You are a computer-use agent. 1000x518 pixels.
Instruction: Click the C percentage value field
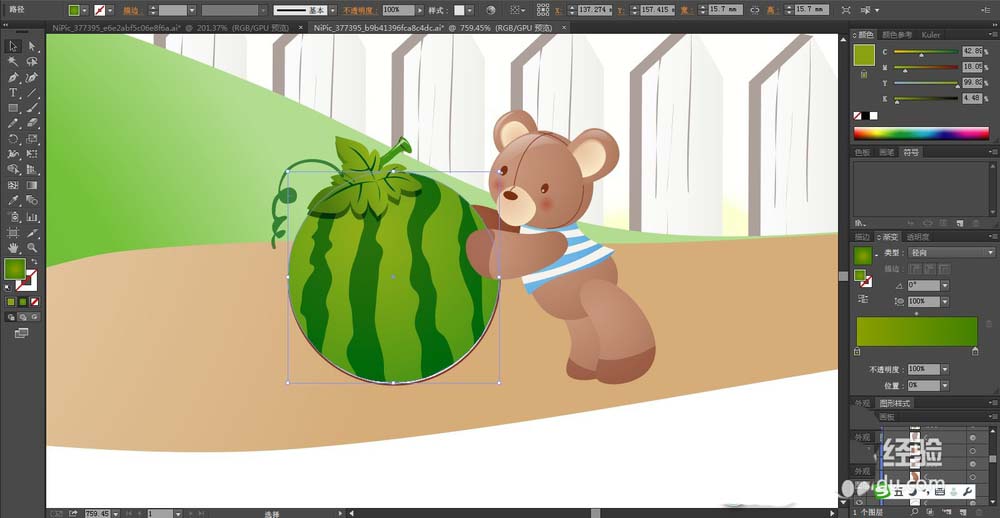tap(972, 52)
